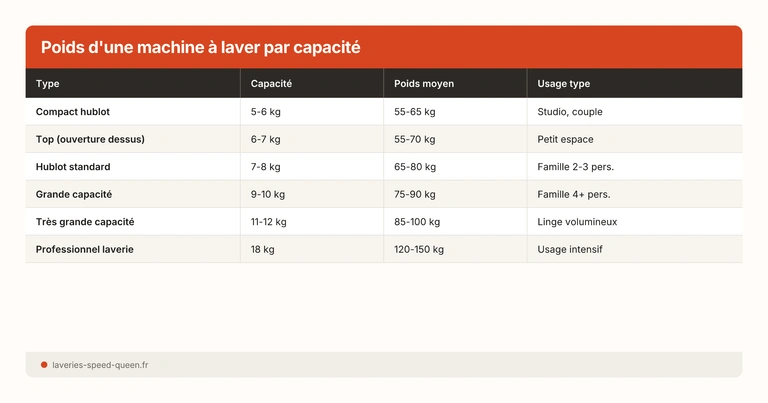Select the 'Usage intensif' cell

pos(570,249)
